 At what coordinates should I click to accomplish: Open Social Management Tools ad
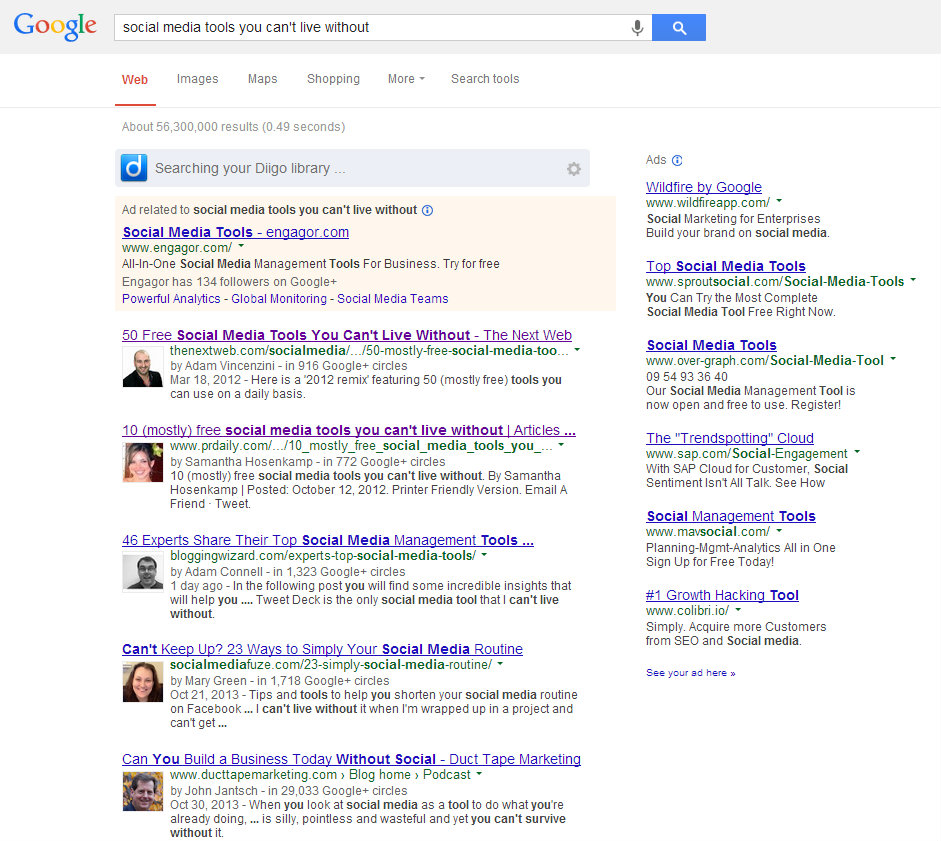731,516
